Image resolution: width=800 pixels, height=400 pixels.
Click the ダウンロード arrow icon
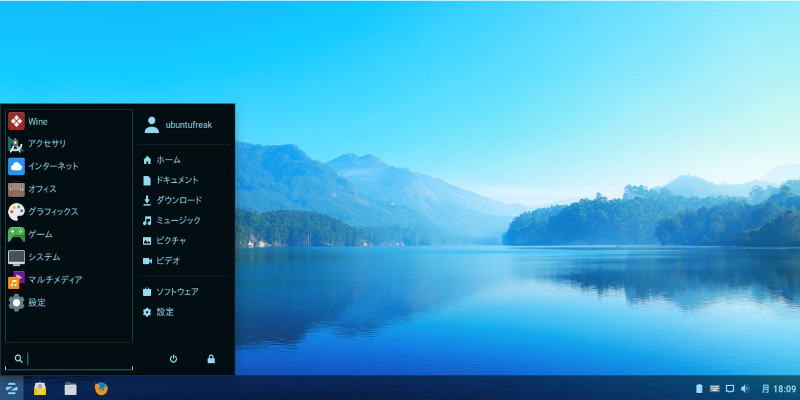point(147,201)
